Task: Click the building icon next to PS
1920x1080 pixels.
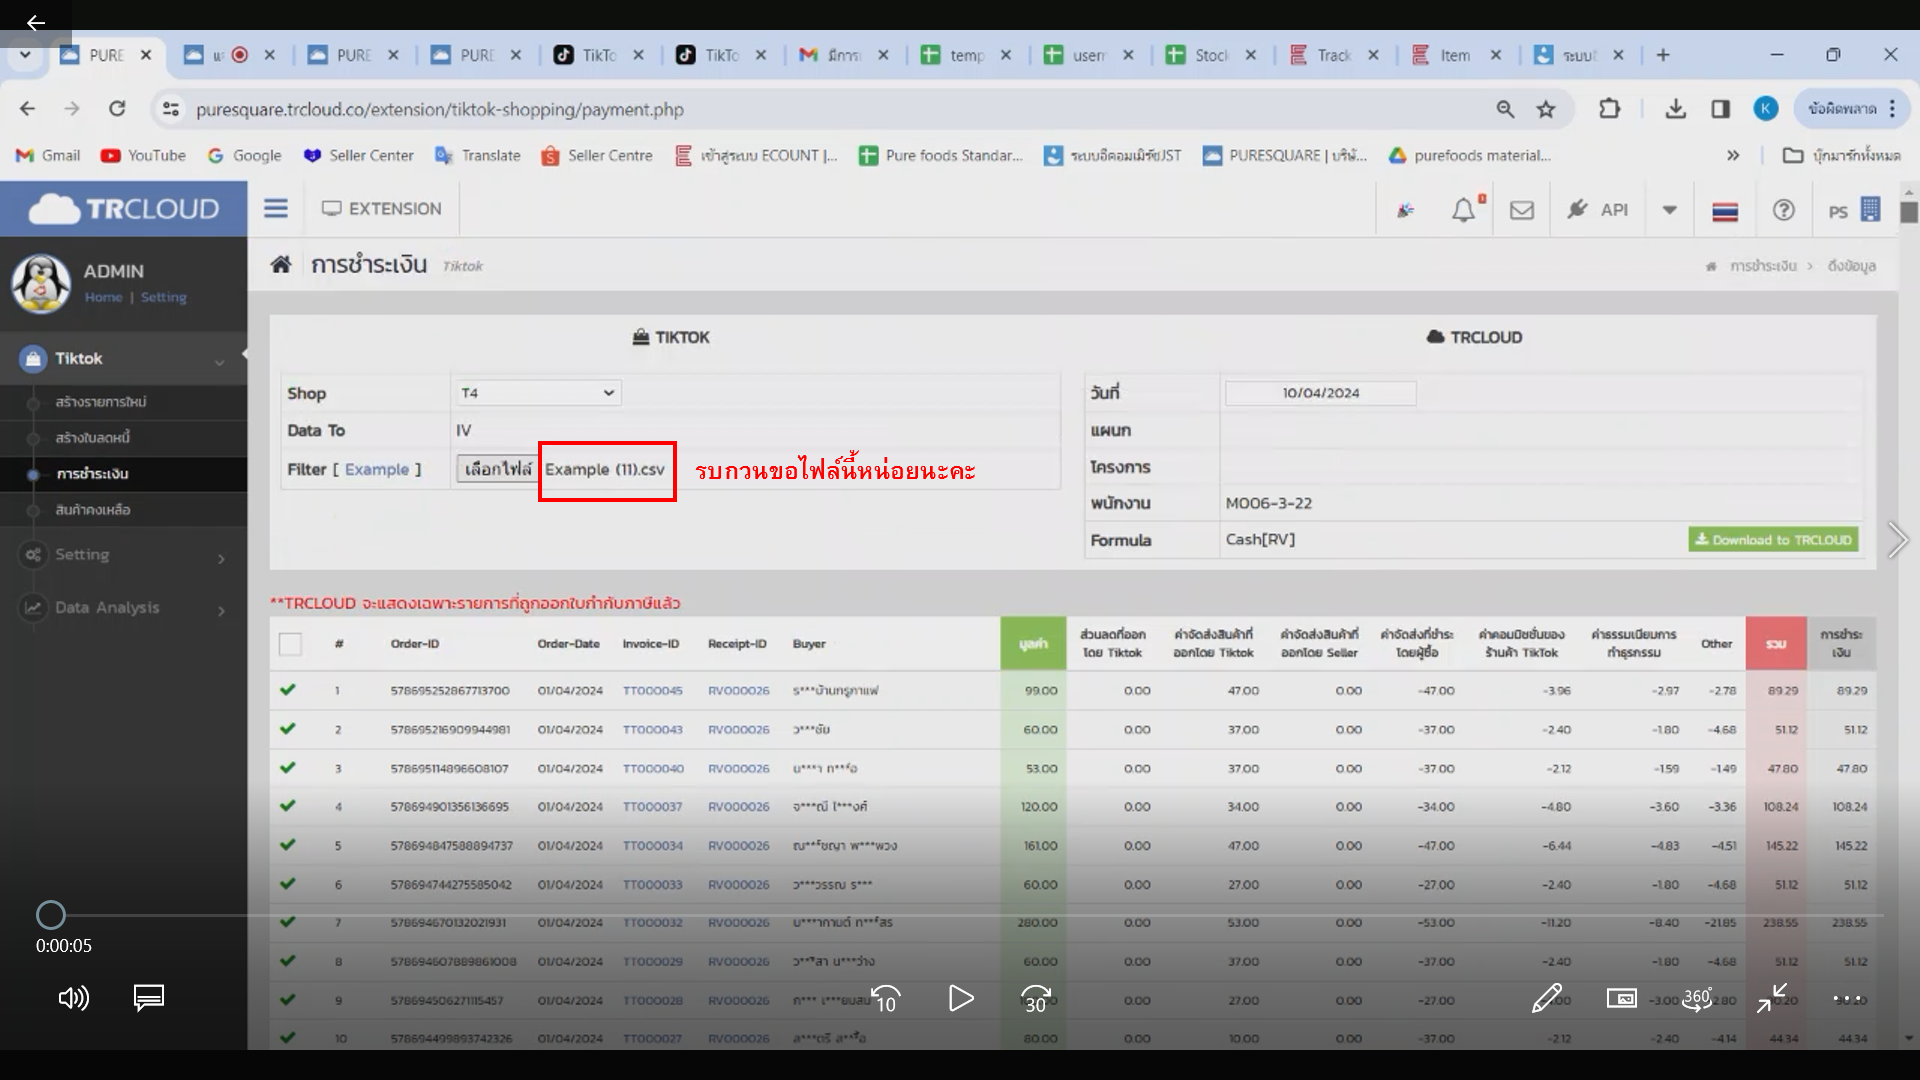Action: (1870, 209)
